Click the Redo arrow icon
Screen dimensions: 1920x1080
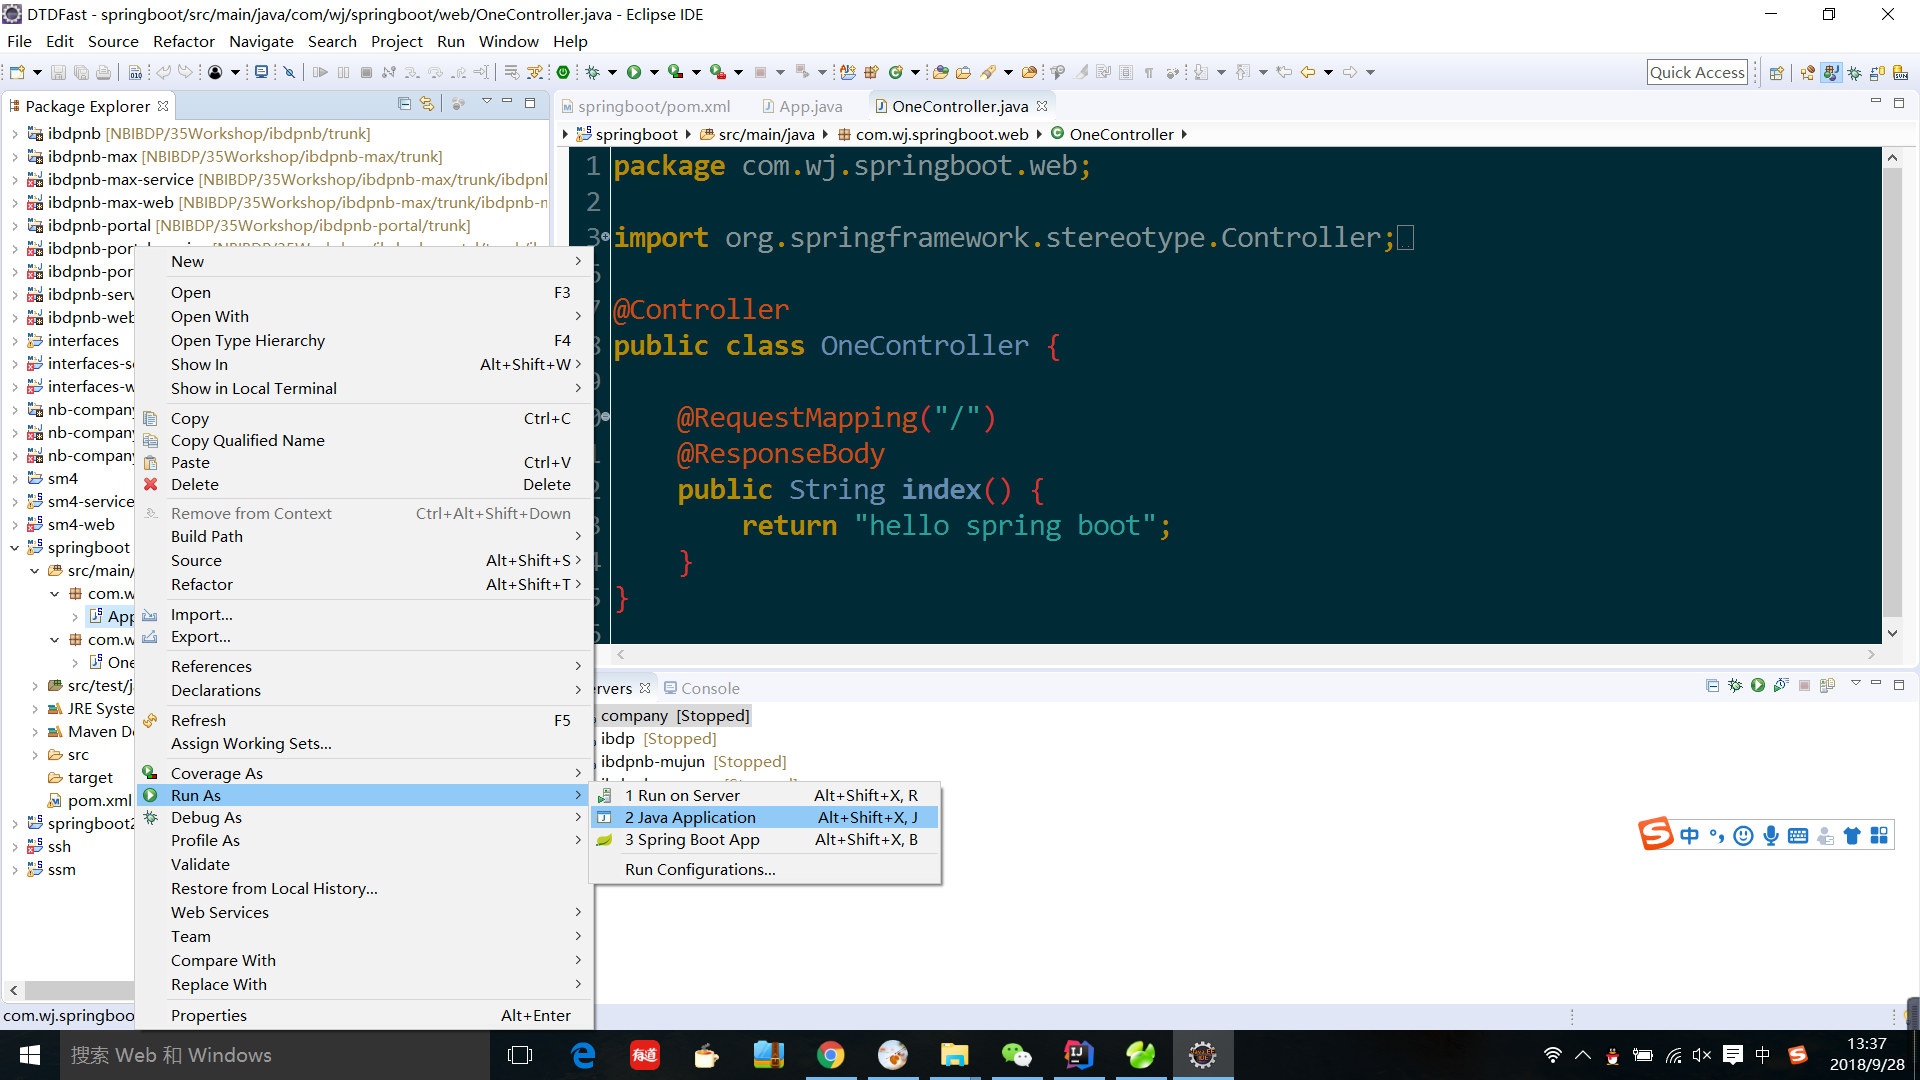pyautogui.click(x=185, y=72)
